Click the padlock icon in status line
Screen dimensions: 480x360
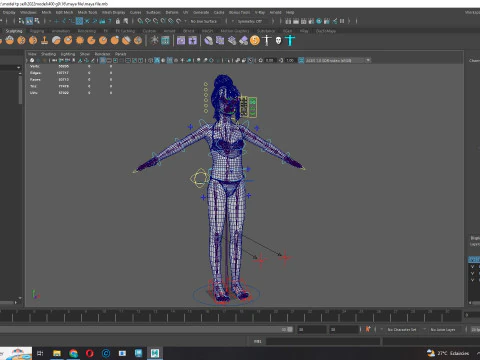pos(118,21)
